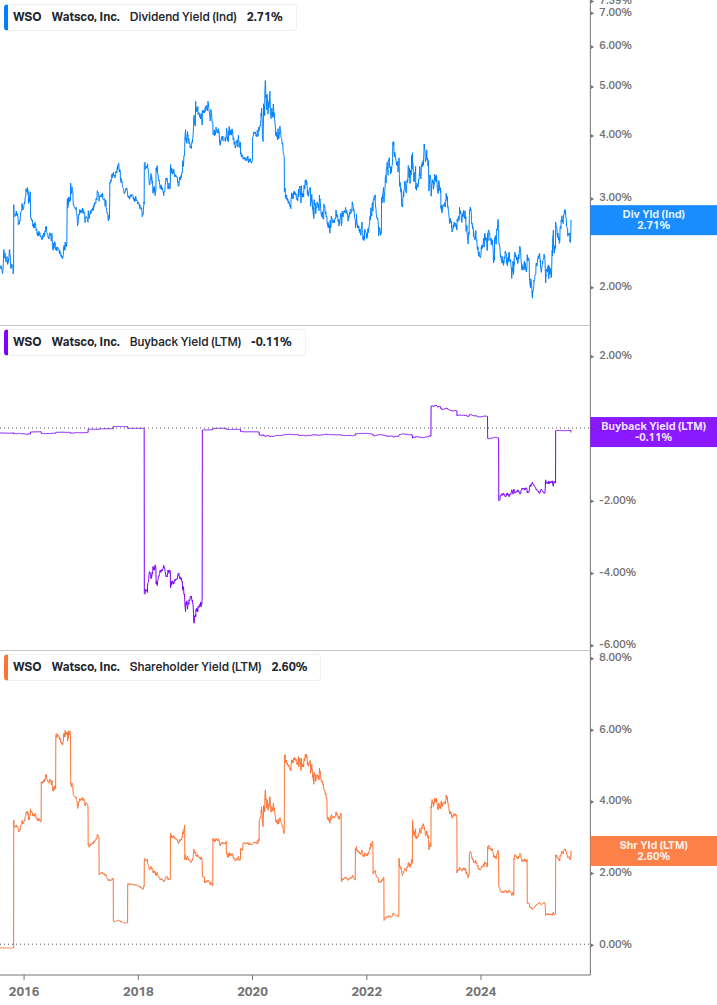The image size is (717, 1005).
Task: Click the blue Div Yld (Ind) 2.71% value tag
Action: point(654,220)
